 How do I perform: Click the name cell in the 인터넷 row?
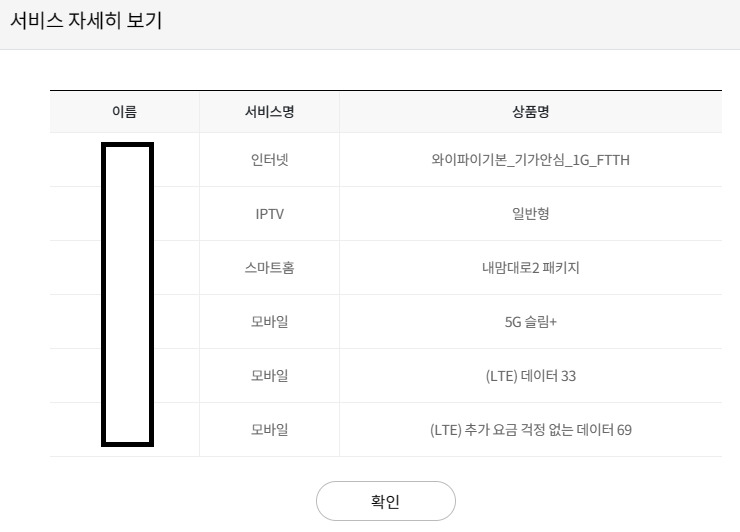pos(125,160)
